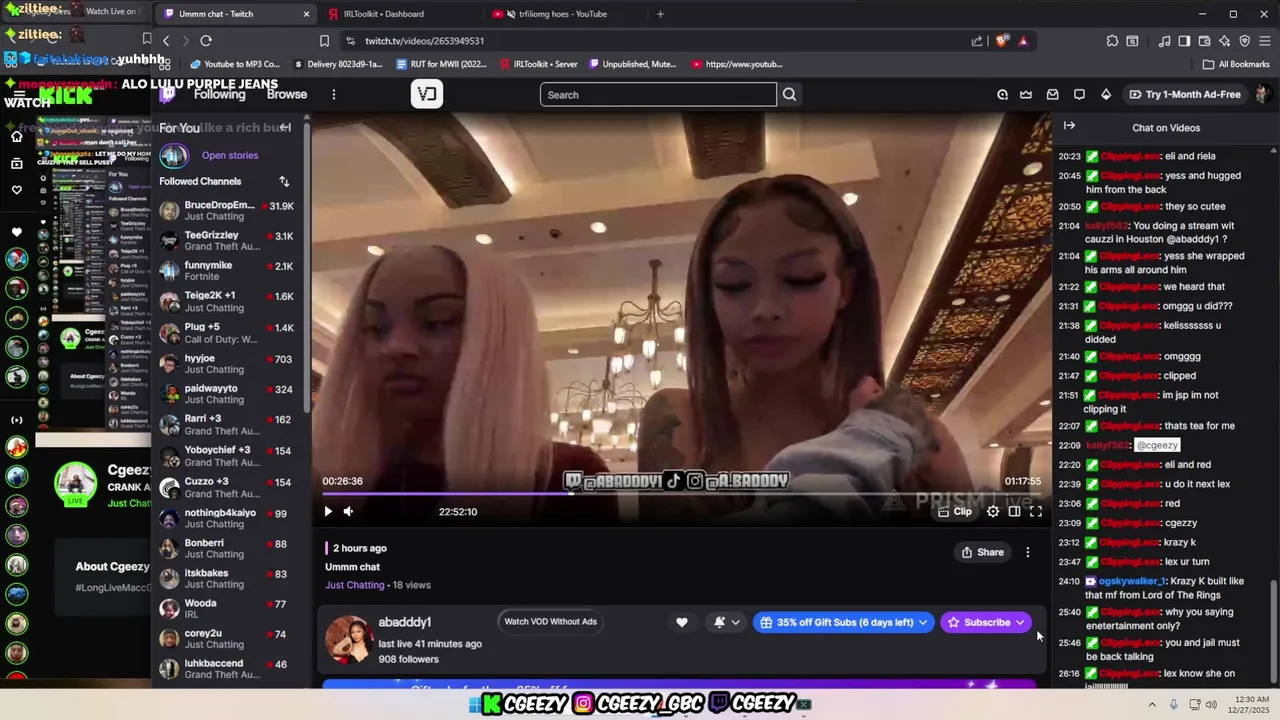This screenshot has height=720, width=1280.
Task: Click ogskywalker_1 username in chat
Action: 1132,581
